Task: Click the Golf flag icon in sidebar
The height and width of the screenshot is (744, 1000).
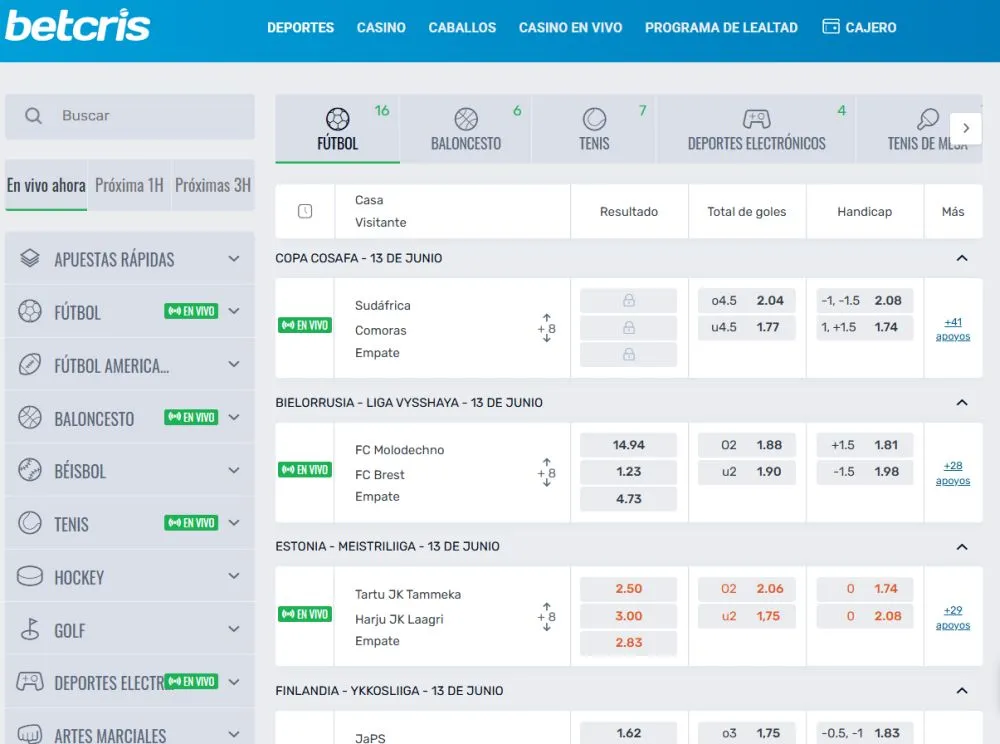Action: coord(30,630)
